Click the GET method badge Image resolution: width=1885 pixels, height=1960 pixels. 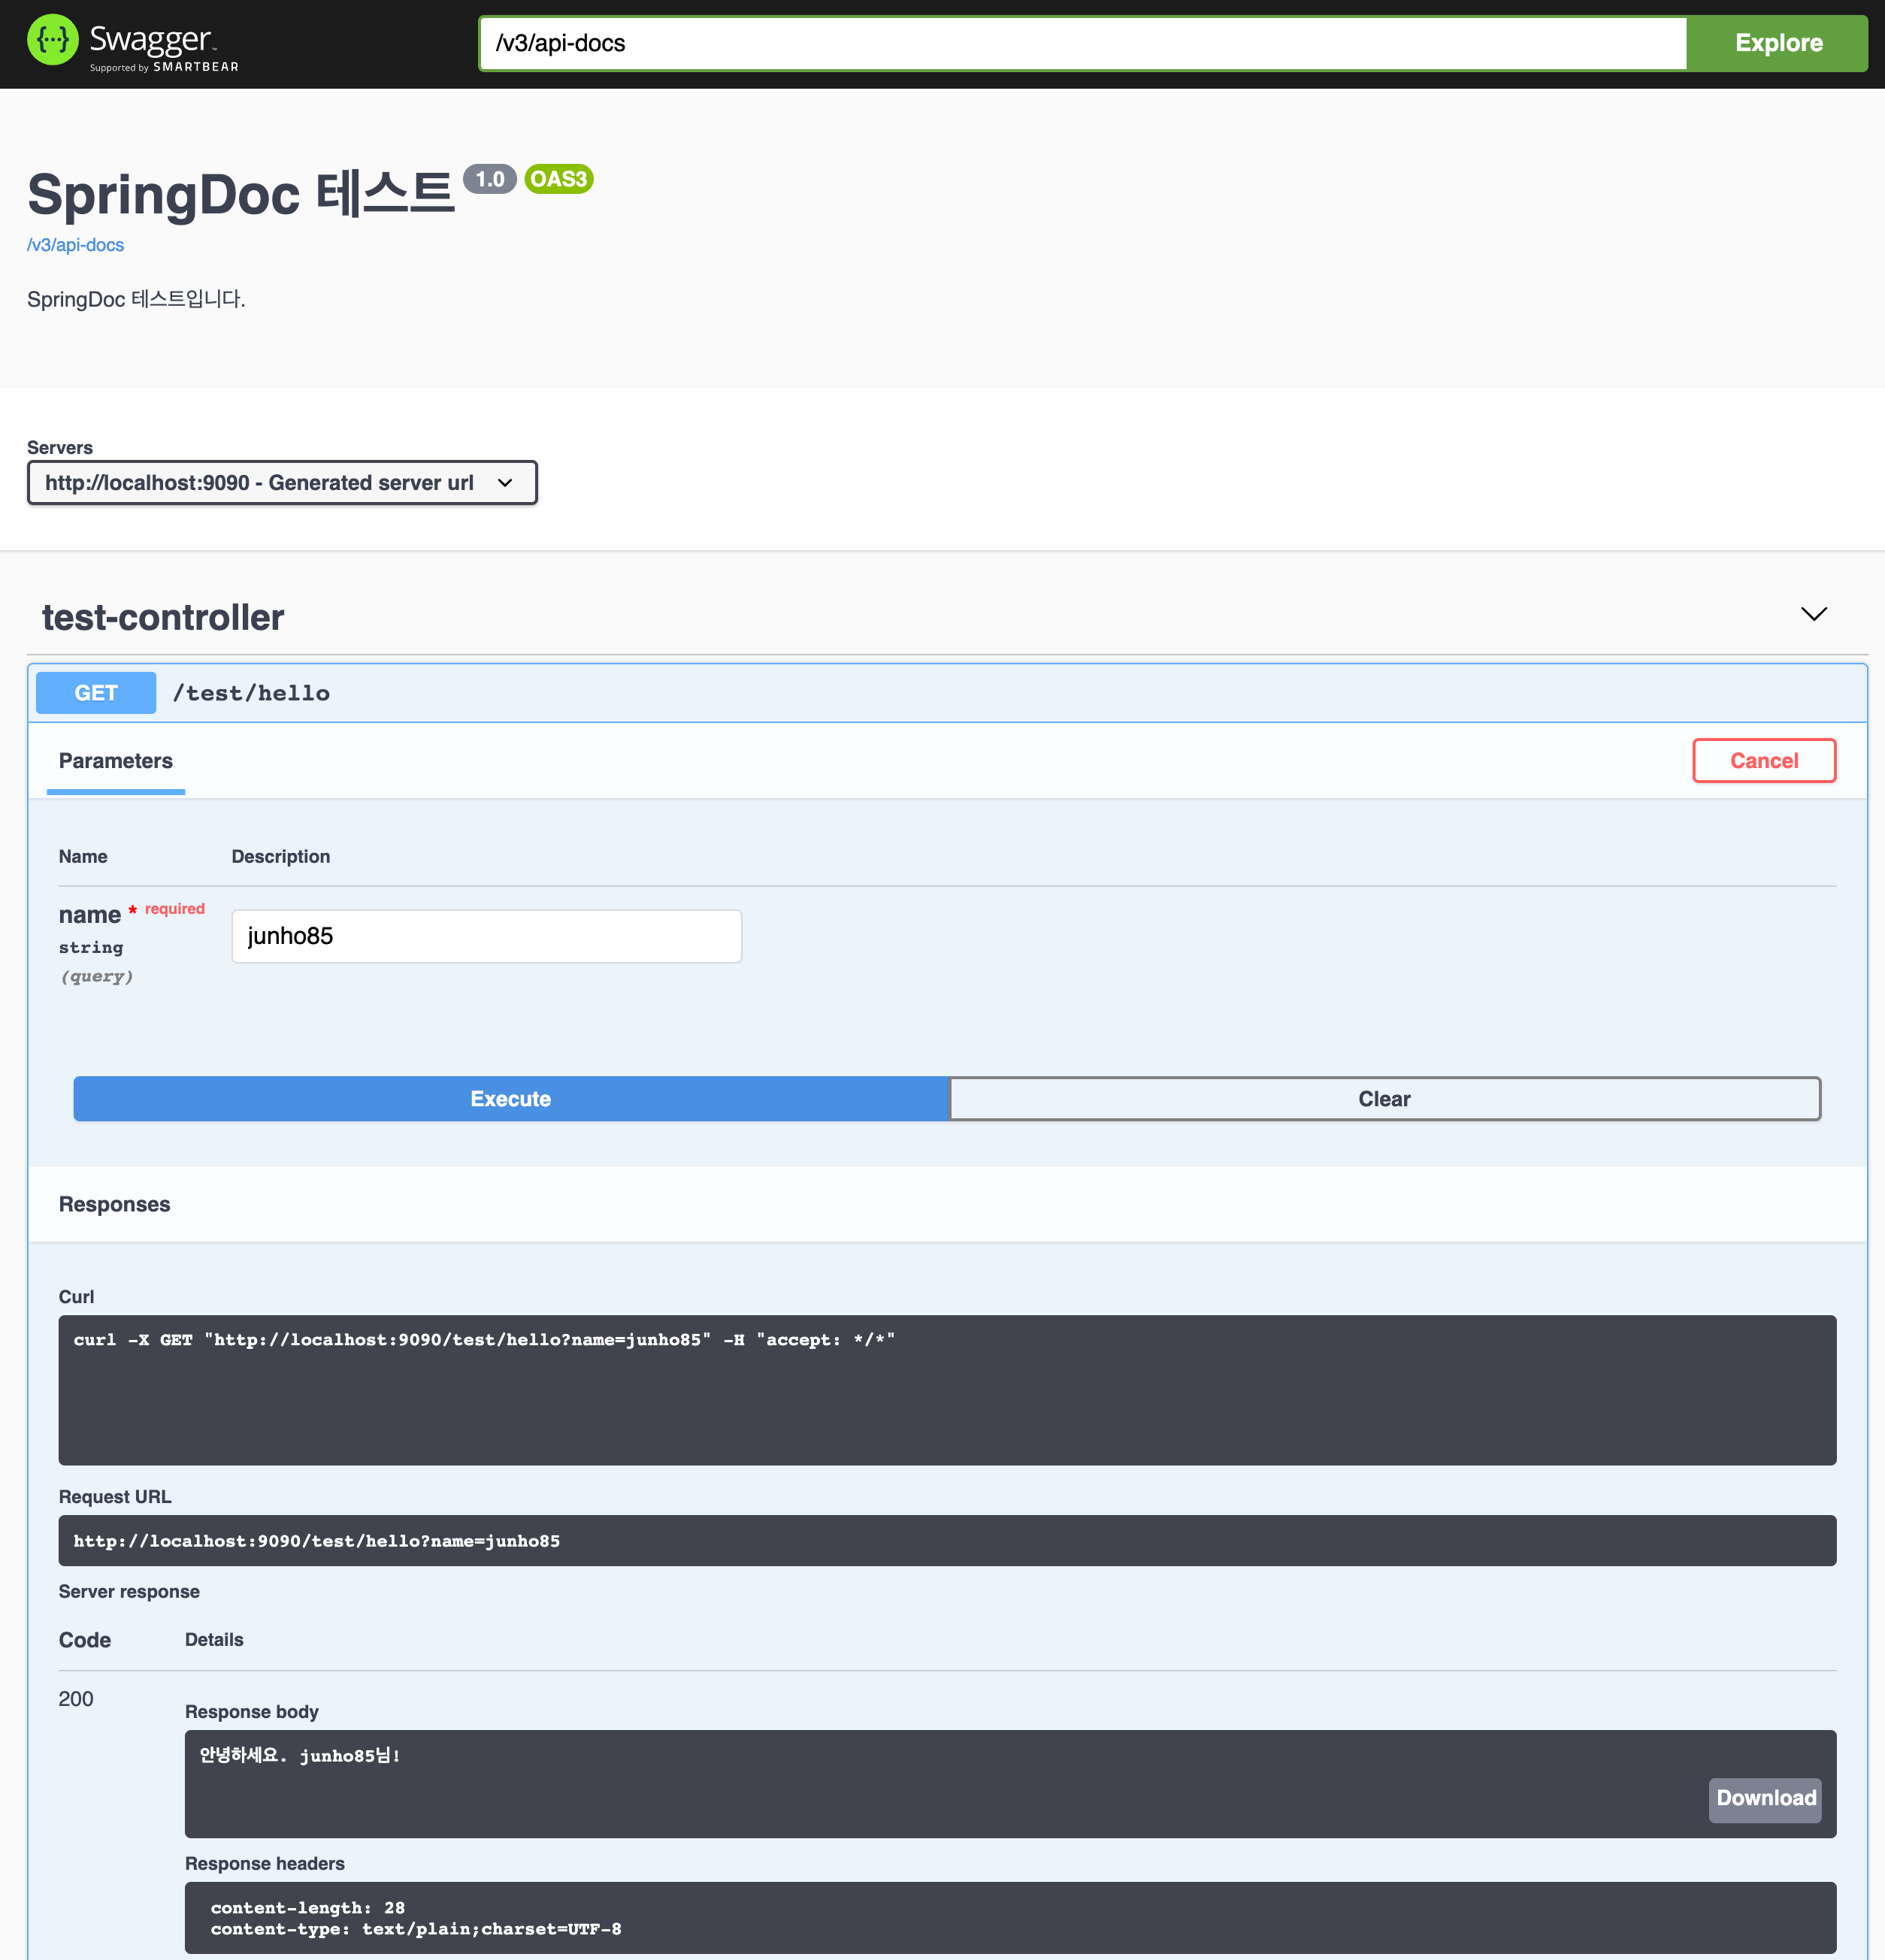(96, 693)
